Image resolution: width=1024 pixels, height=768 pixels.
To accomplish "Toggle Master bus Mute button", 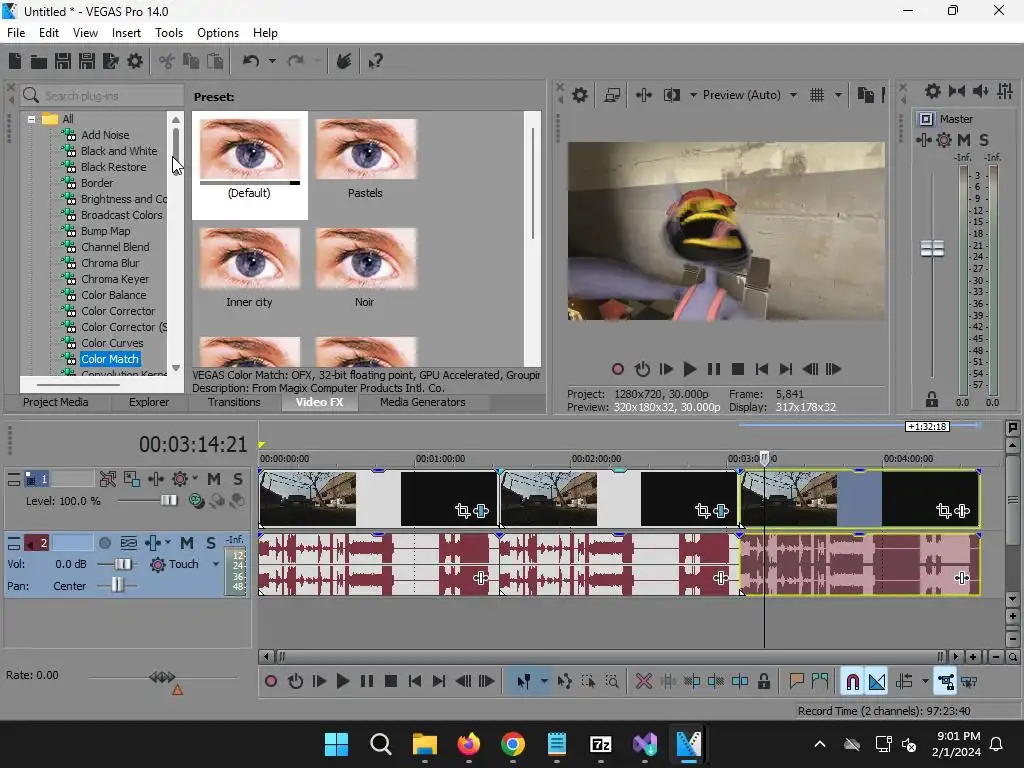I will 964,140.
